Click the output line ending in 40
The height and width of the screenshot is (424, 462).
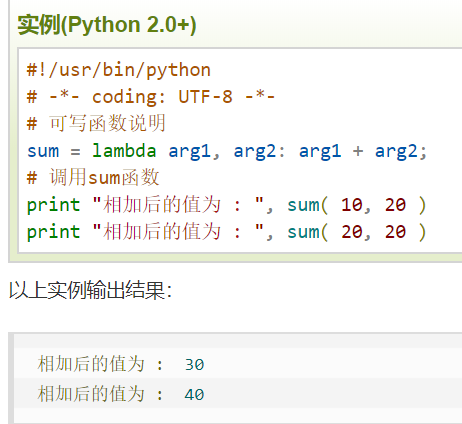pos(121,394)
